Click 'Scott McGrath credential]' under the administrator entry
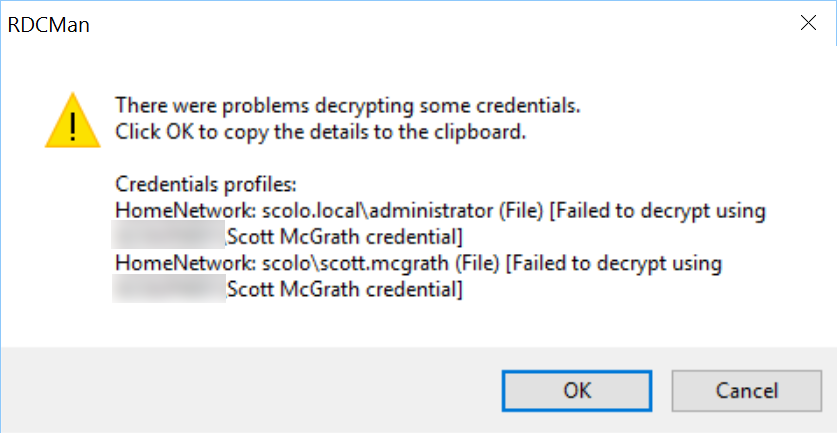Image resolution: width=837 pixels, height=433 pixels. click(x=345, y=237)
